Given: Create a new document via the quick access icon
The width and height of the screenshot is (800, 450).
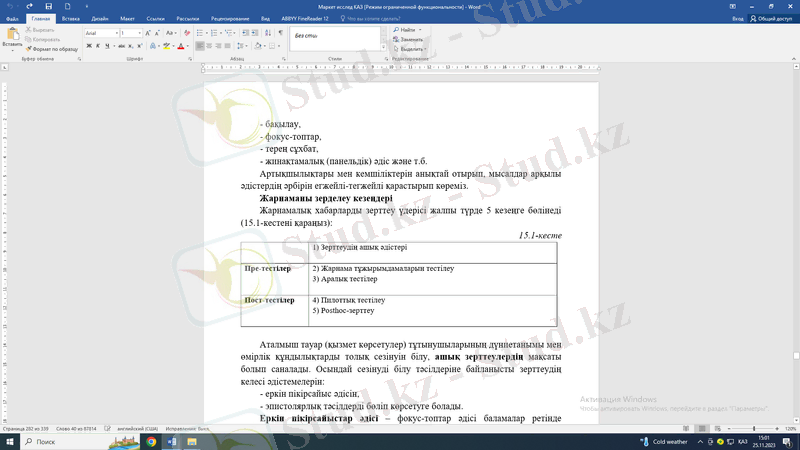Looking at the screenshot, I should (67, 6).
